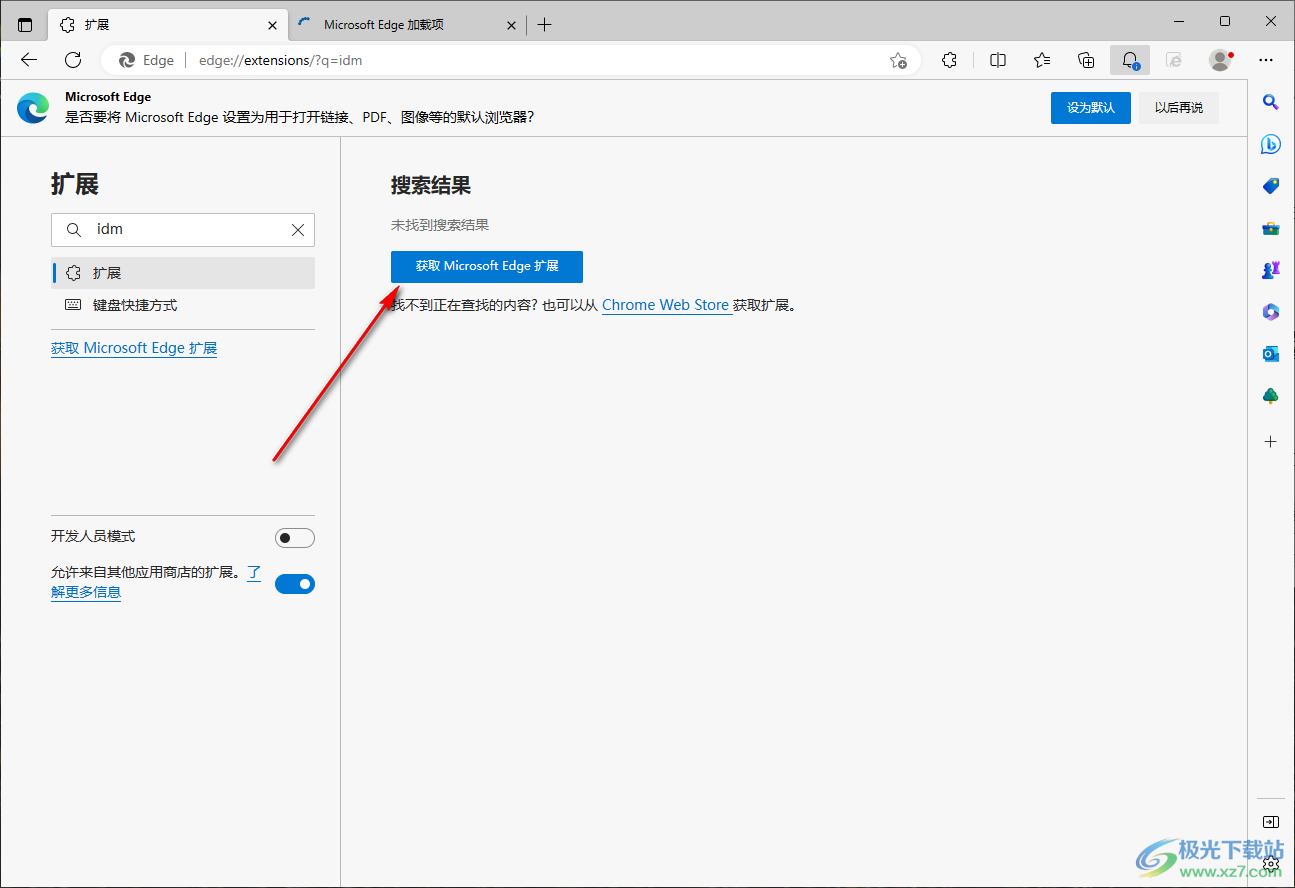This screenshot has width=1295, height=888.
Task: Add a sidebar app with plus icon
Action: [x=1271, y=441]
